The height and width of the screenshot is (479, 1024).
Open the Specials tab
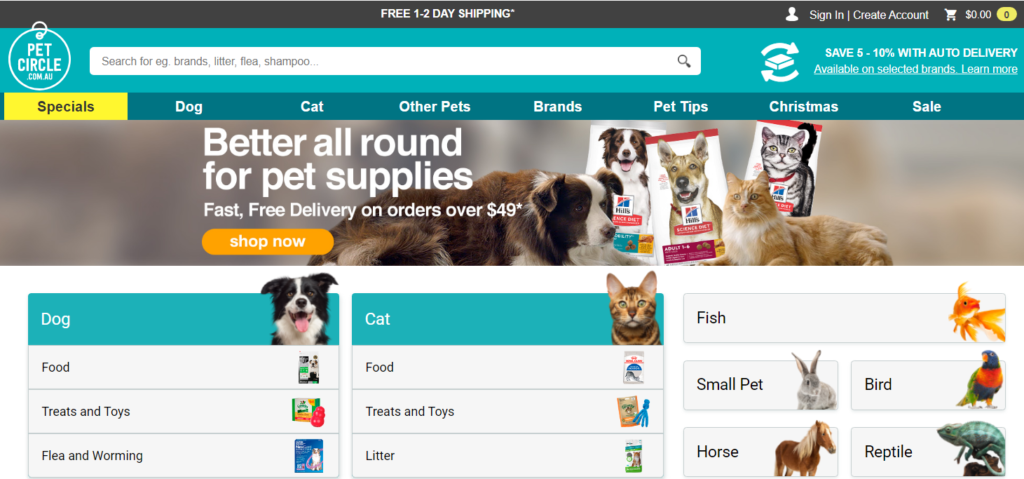[66, 107]
